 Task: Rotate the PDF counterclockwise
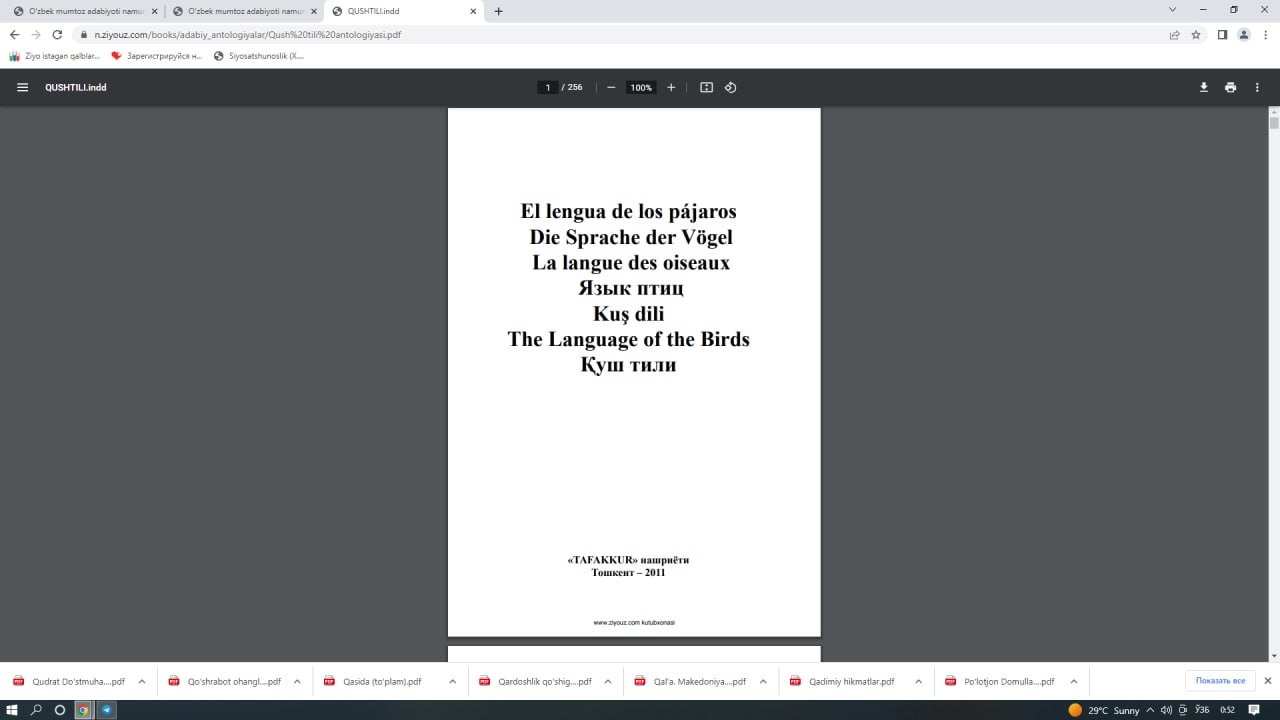tap(731, 87)
